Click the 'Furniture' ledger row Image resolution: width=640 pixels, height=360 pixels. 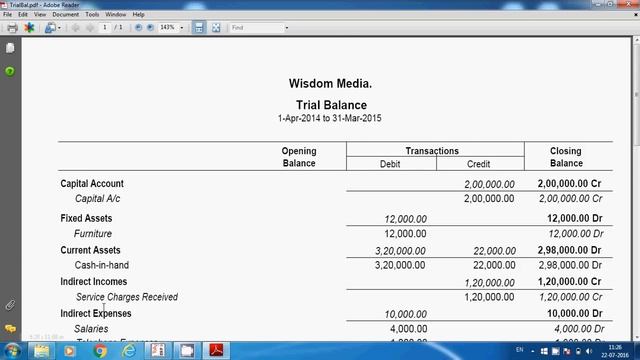331,234
